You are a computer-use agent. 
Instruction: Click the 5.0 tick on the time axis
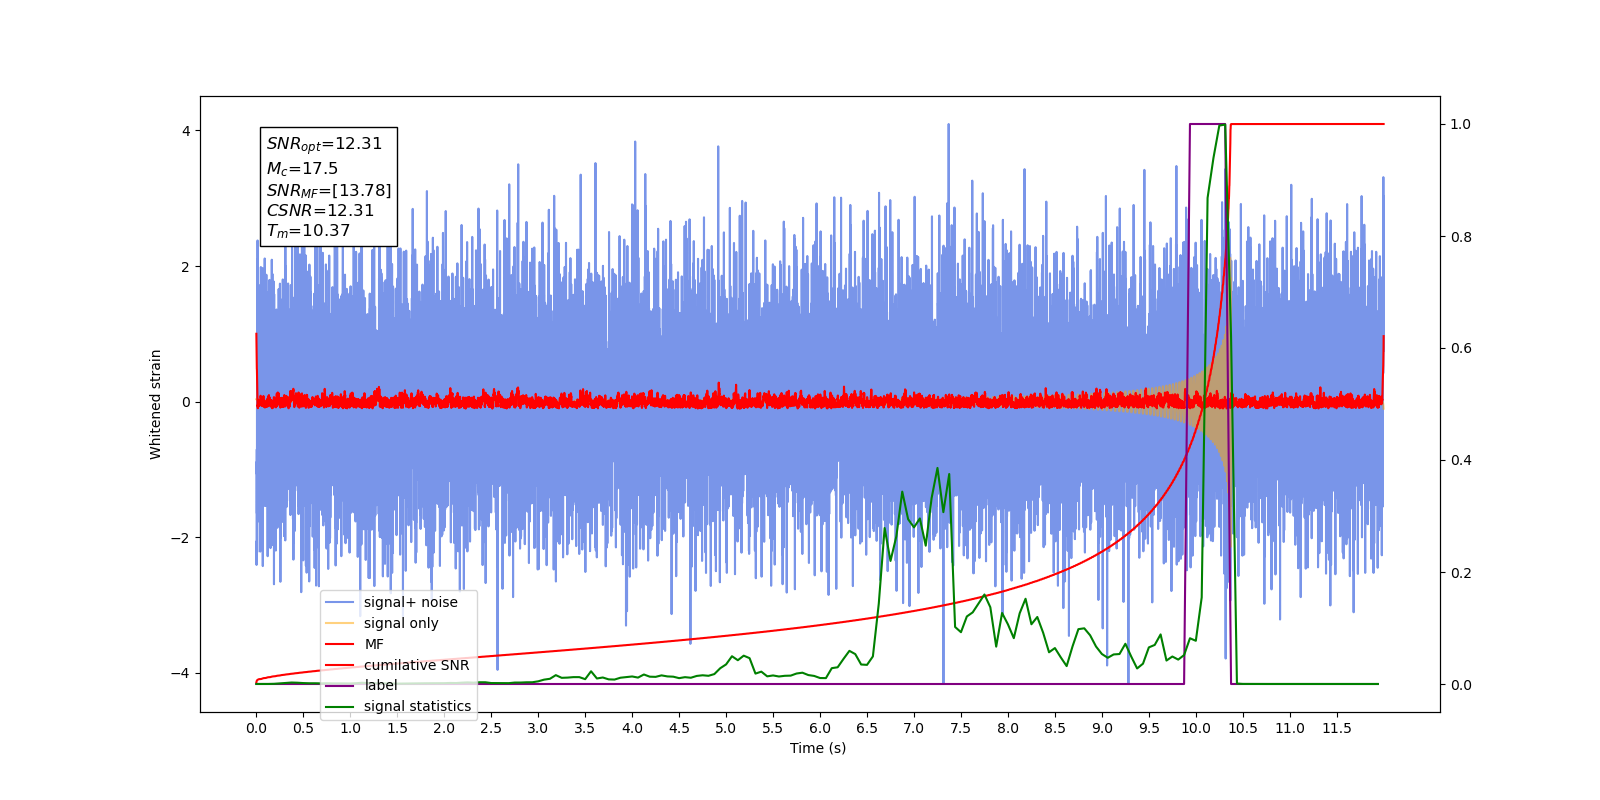coord(726,728)
